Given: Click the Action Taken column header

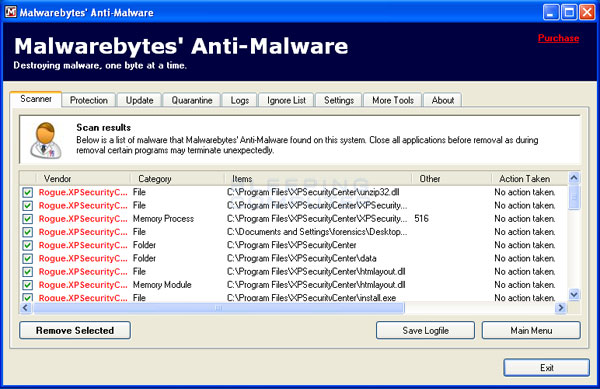Looking at the screenshot, I should click(x=530, y=179).
